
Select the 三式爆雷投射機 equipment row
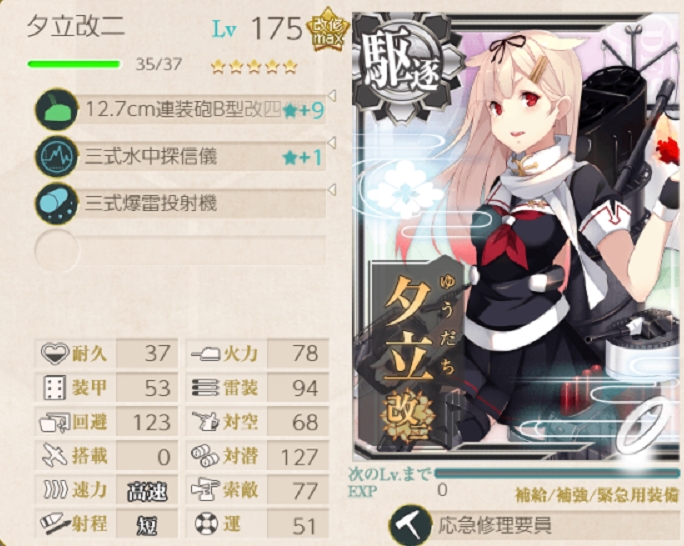point(180,204)
